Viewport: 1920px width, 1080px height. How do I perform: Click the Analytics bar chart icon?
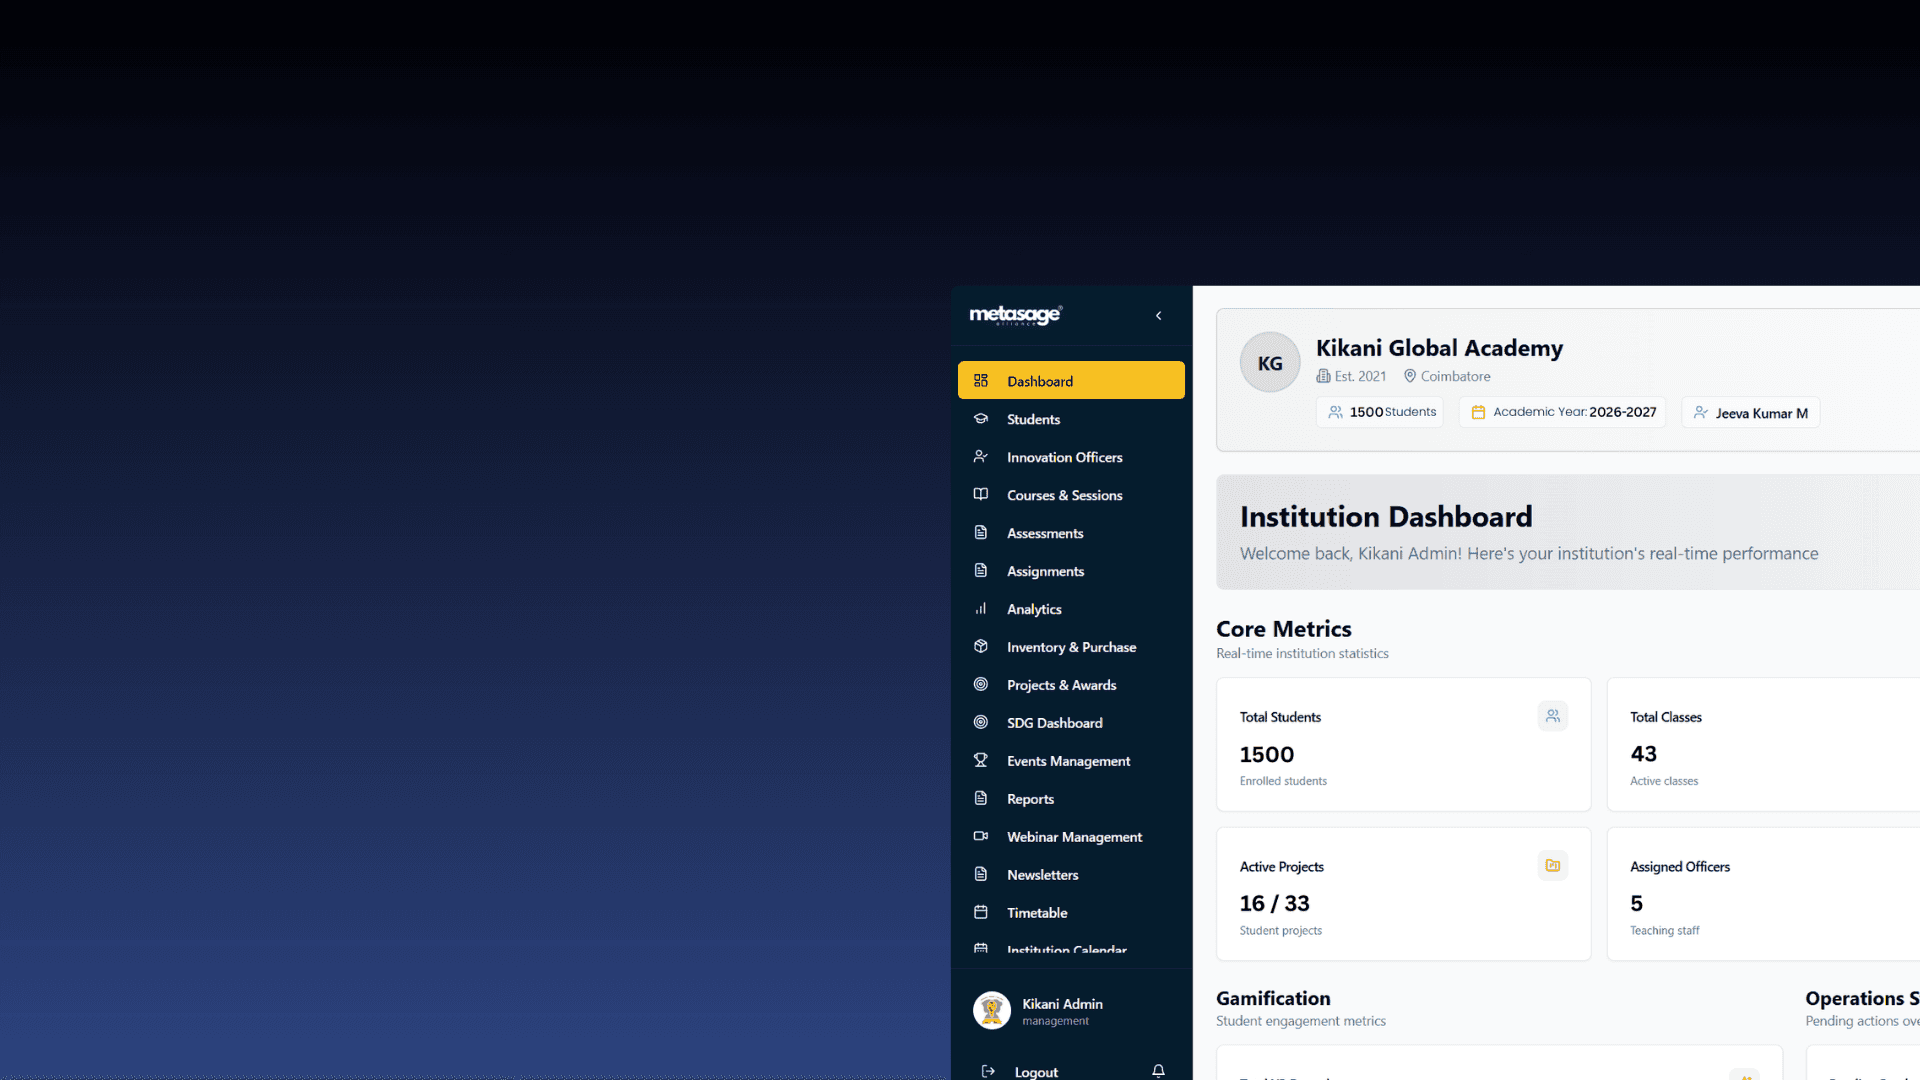click(981, 609)
